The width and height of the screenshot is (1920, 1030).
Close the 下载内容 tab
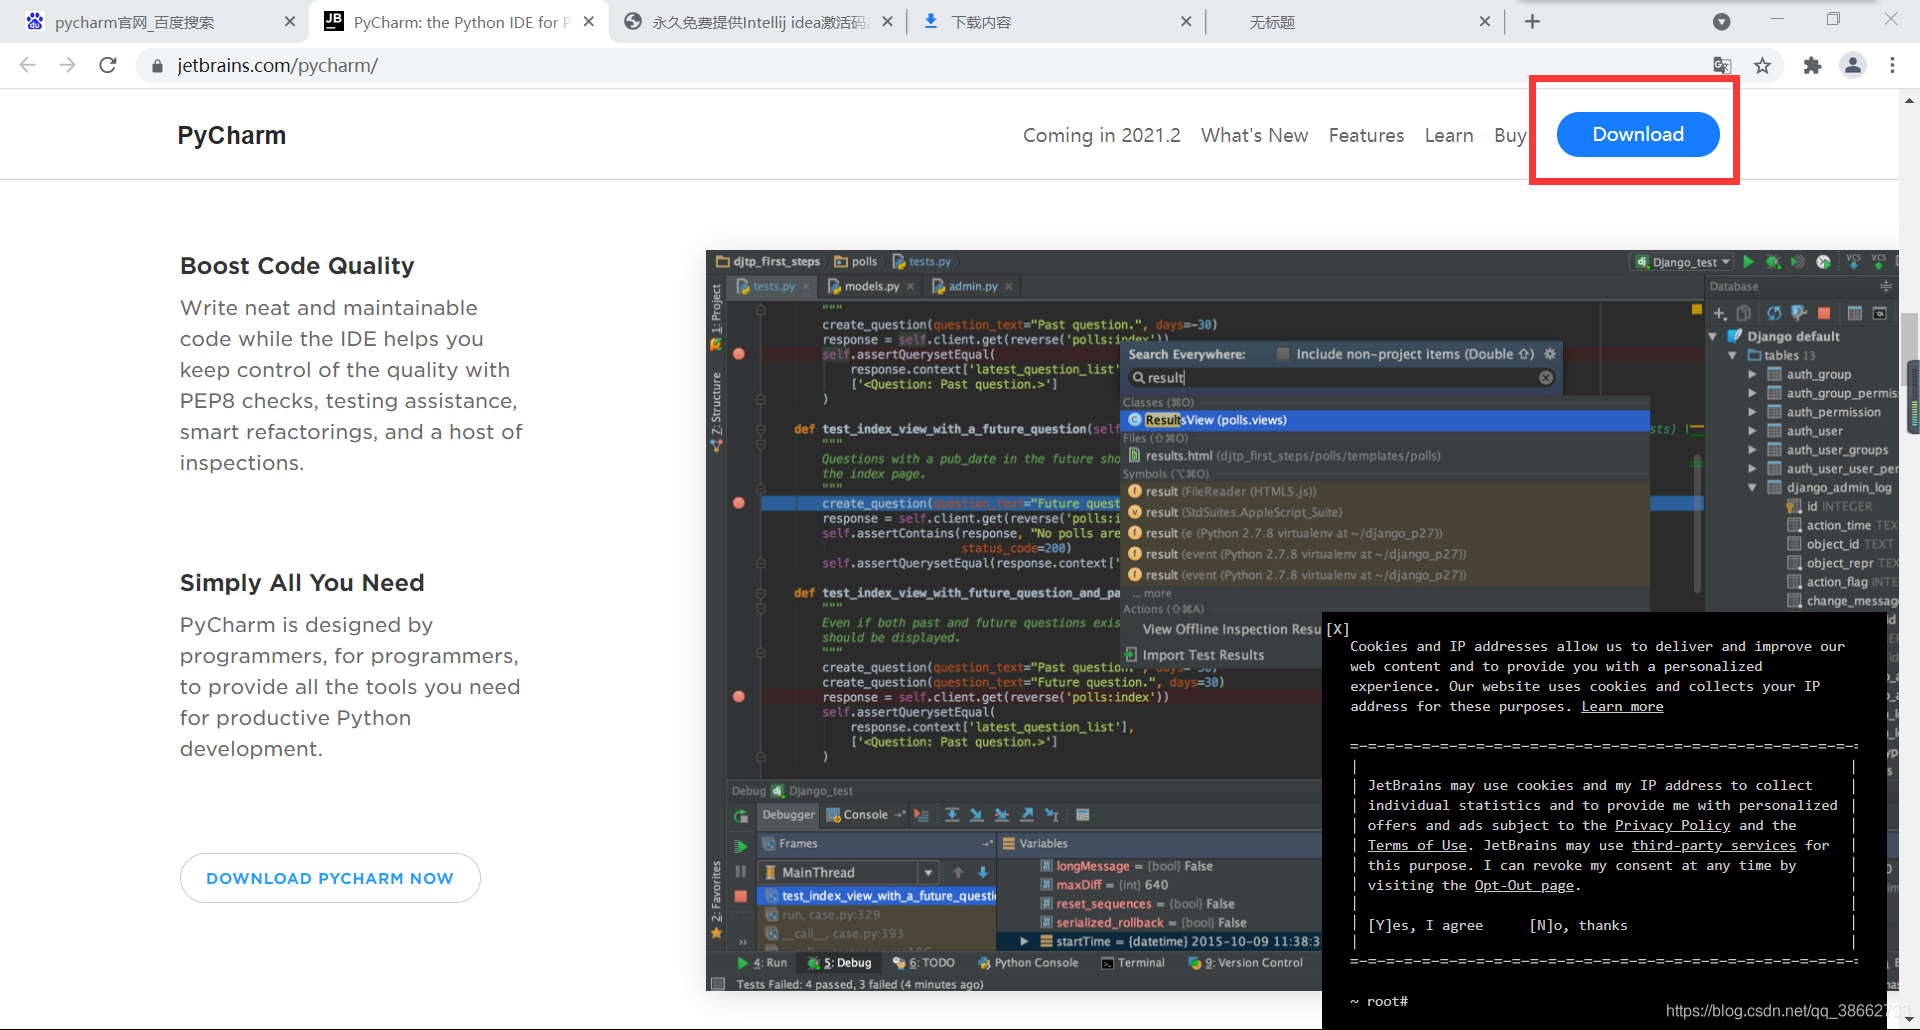(1186, 21)
